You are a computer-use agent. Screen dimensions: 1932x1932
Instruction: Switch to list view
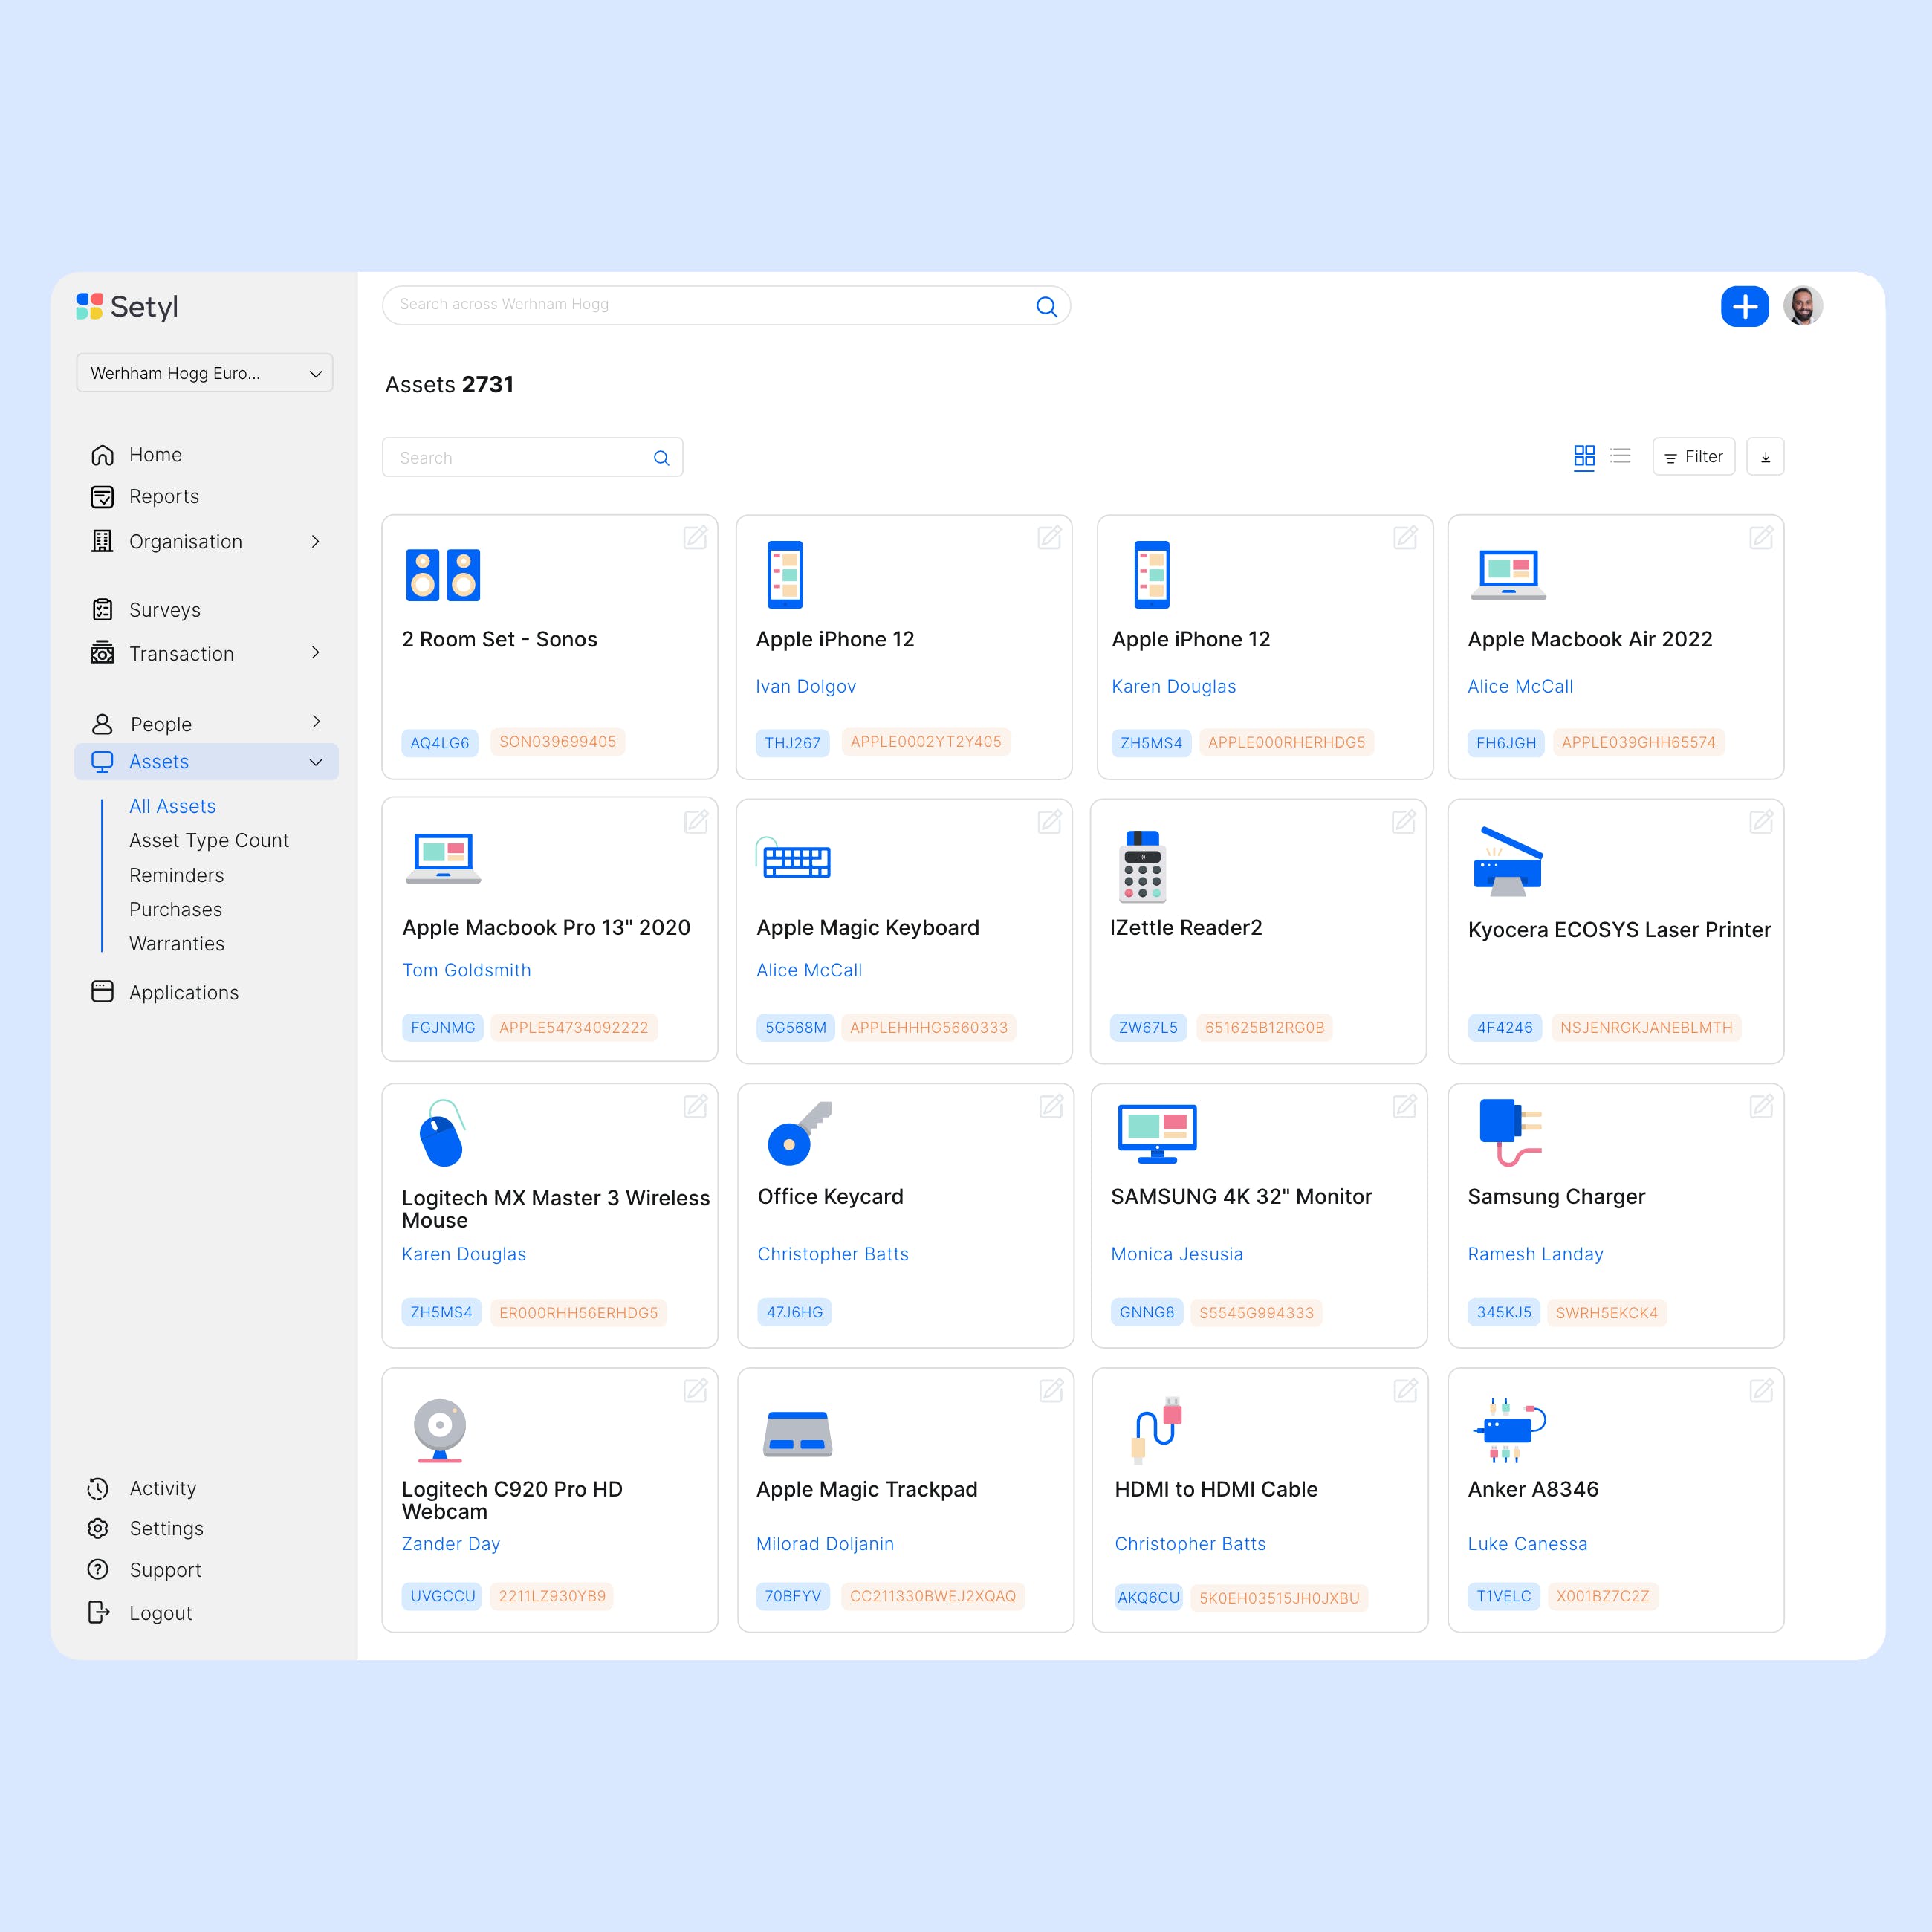1621,457
